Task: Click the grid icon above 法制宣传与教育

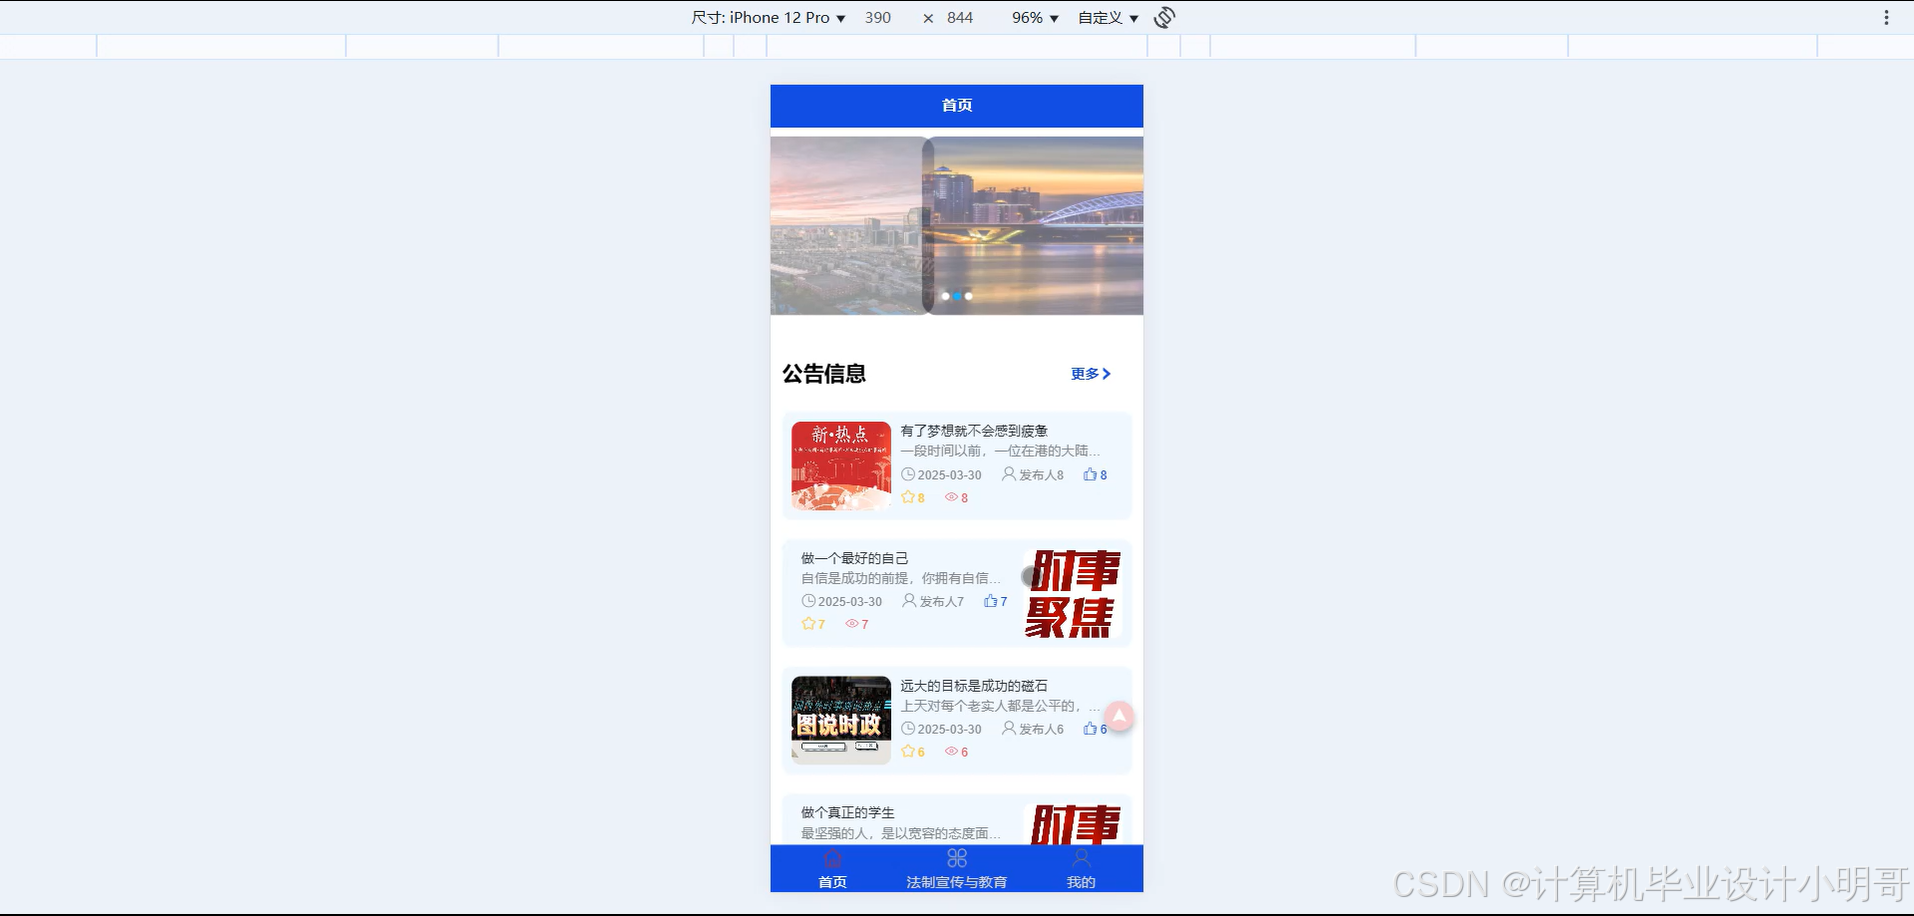Action: click(x=956, y=857)
